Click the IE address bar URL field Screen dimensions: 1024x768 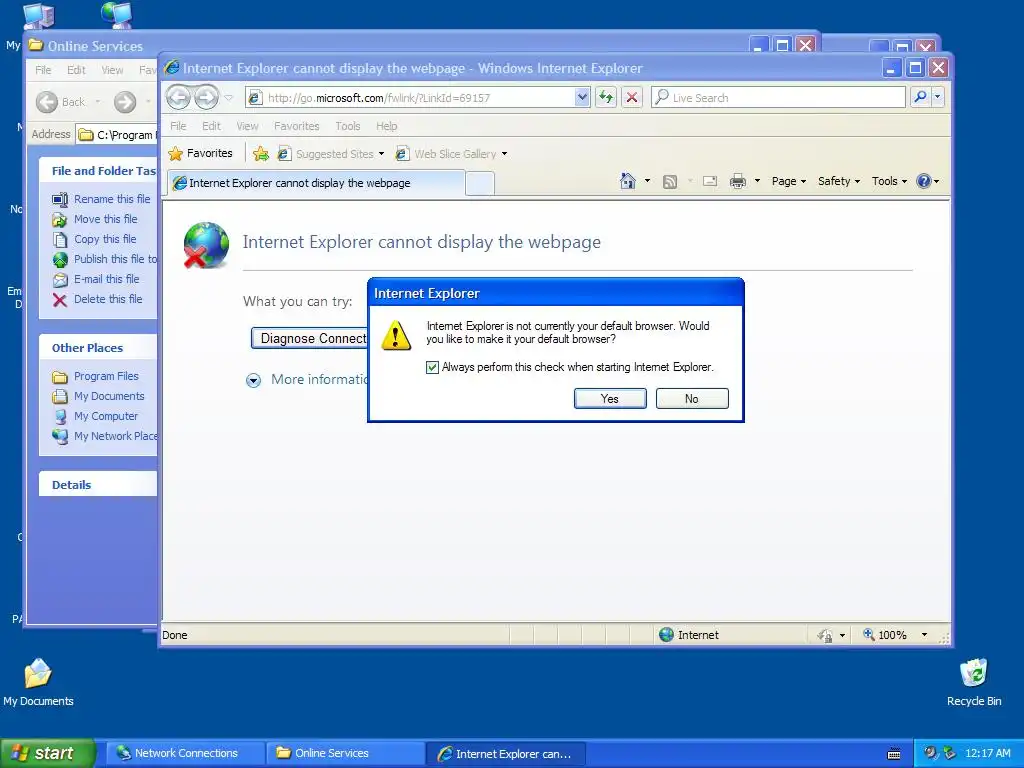(418, 97)
